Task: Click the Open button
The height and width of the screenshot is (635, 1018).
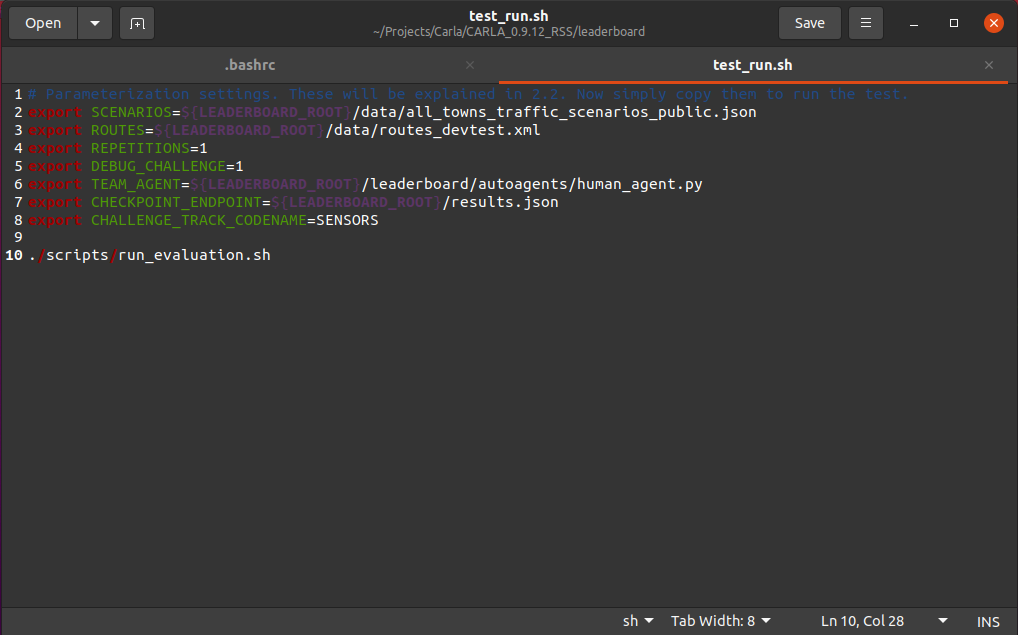Action: click(42, 22)
